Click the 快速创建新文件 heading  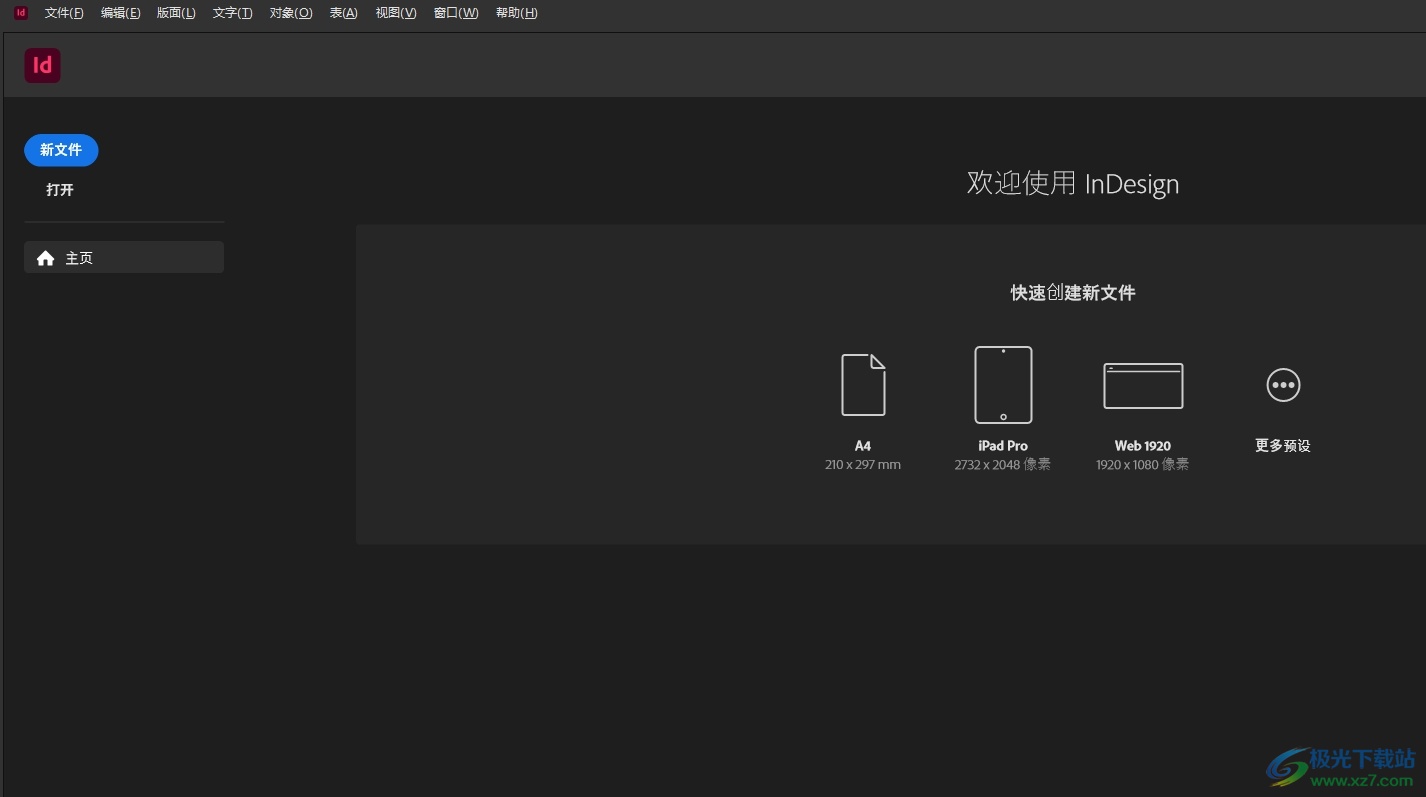[1073, 293]
